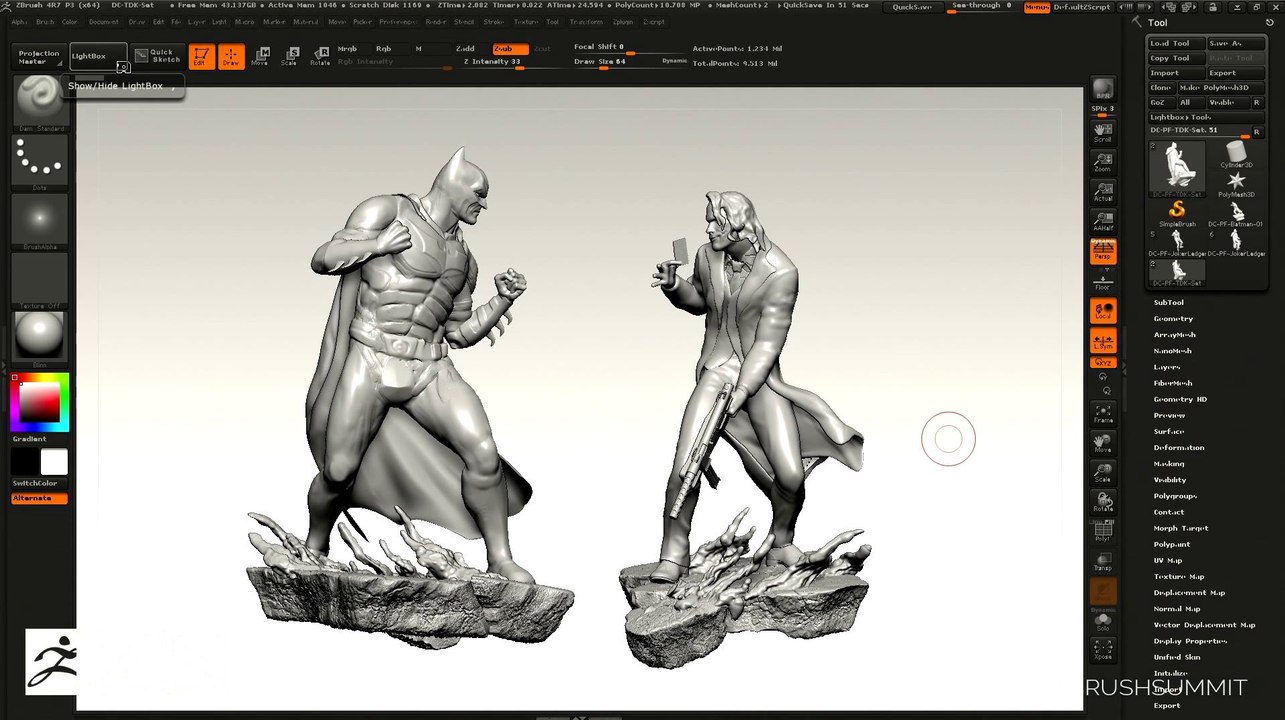1285x720 pixels.
Task: Click the Actual size icon
Action: pos(1103,192)
